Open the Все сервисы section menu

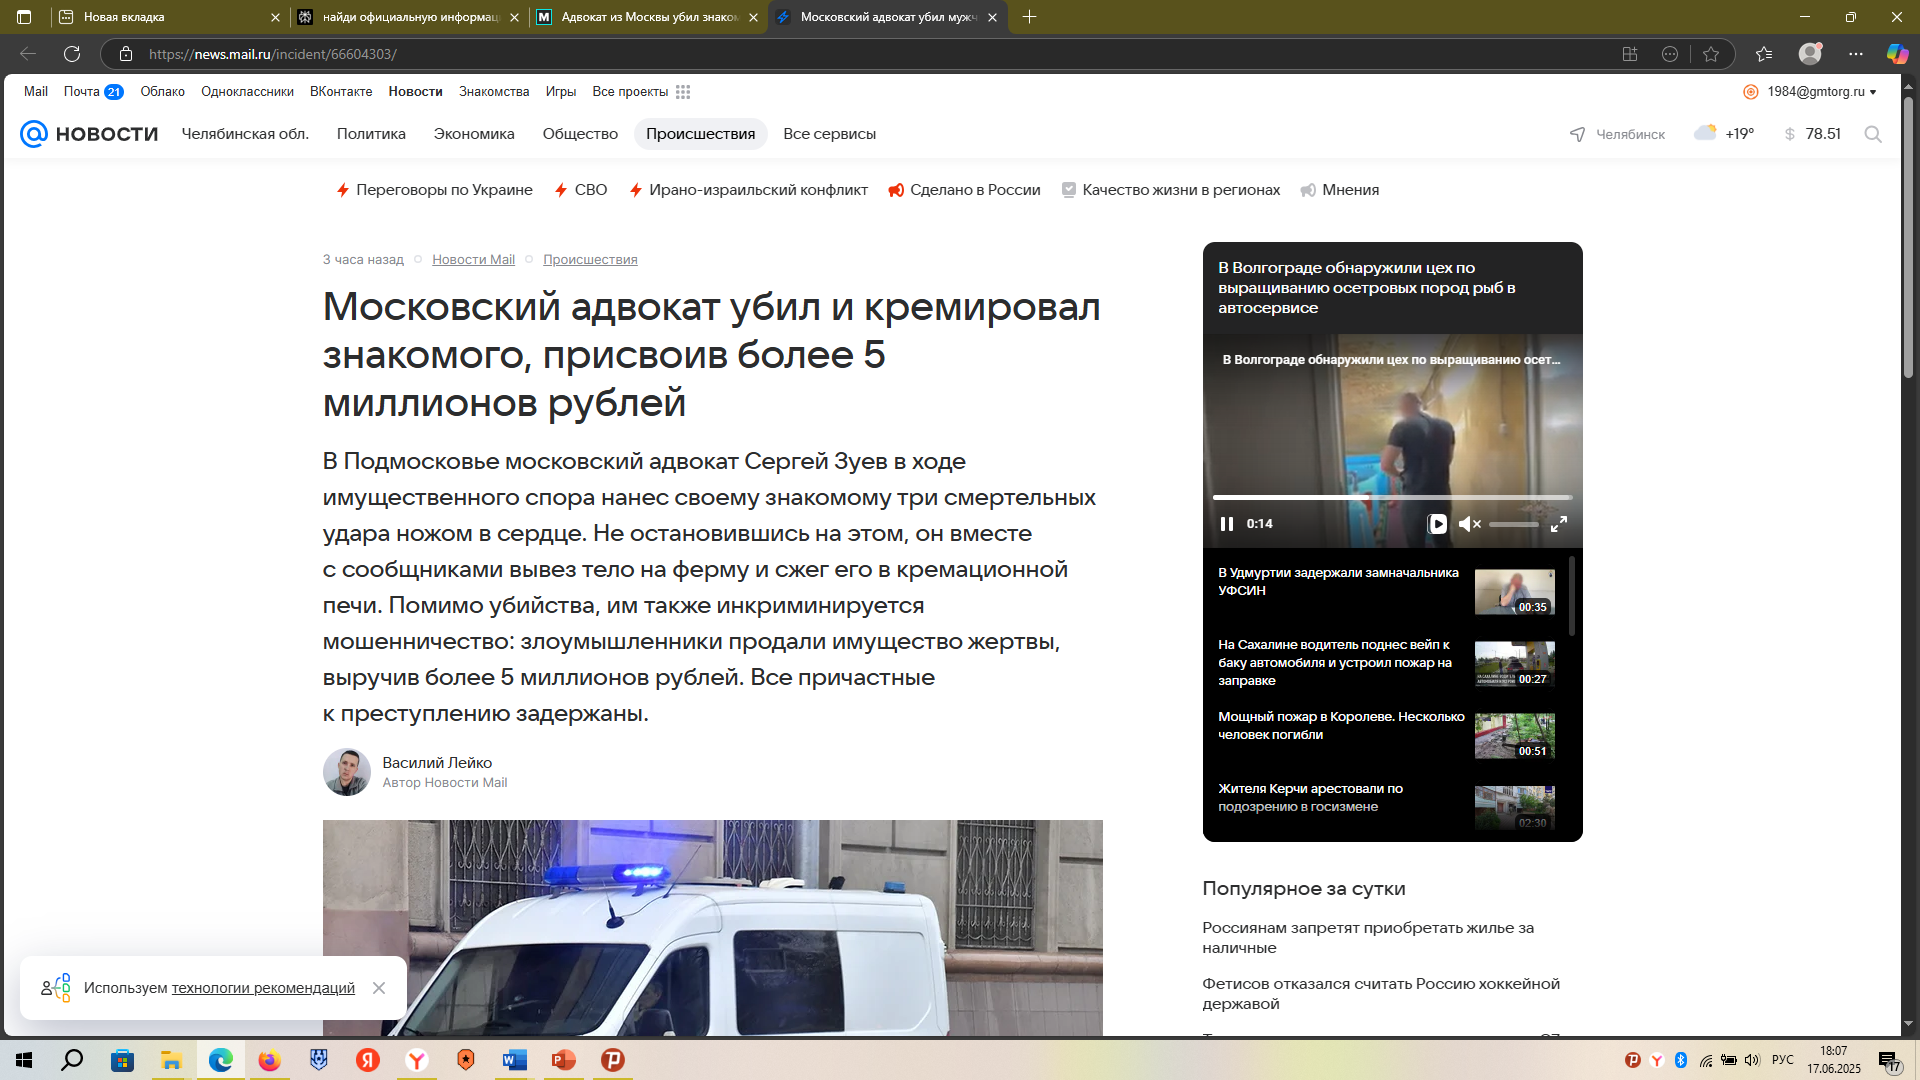pyautogui.click(x=829, y=134)
